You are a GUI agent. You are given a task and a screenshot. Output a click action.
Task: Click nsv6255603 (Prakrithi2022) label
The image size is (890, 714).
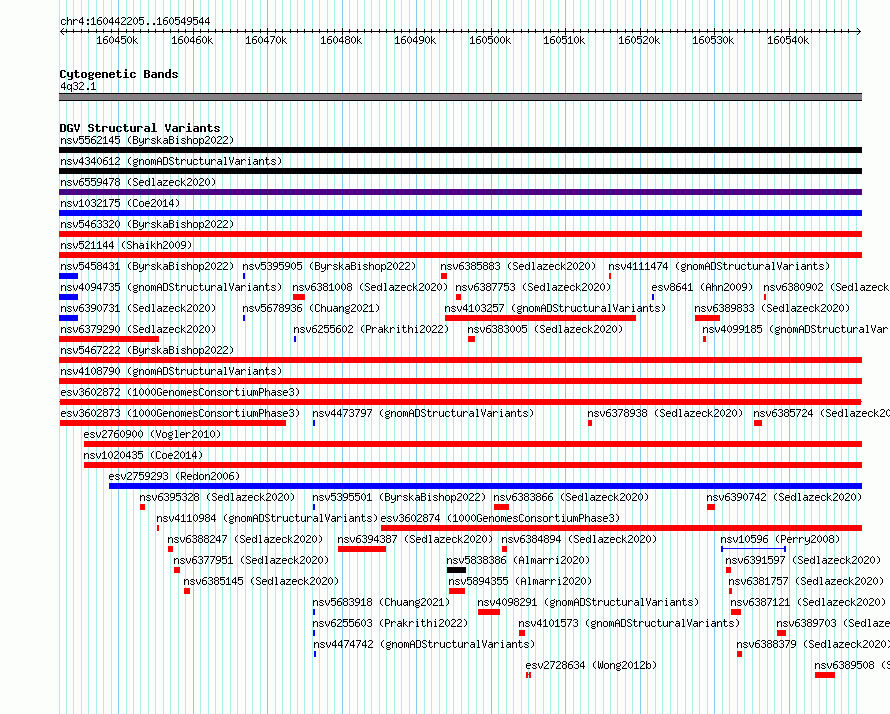[x=390, y=623]
